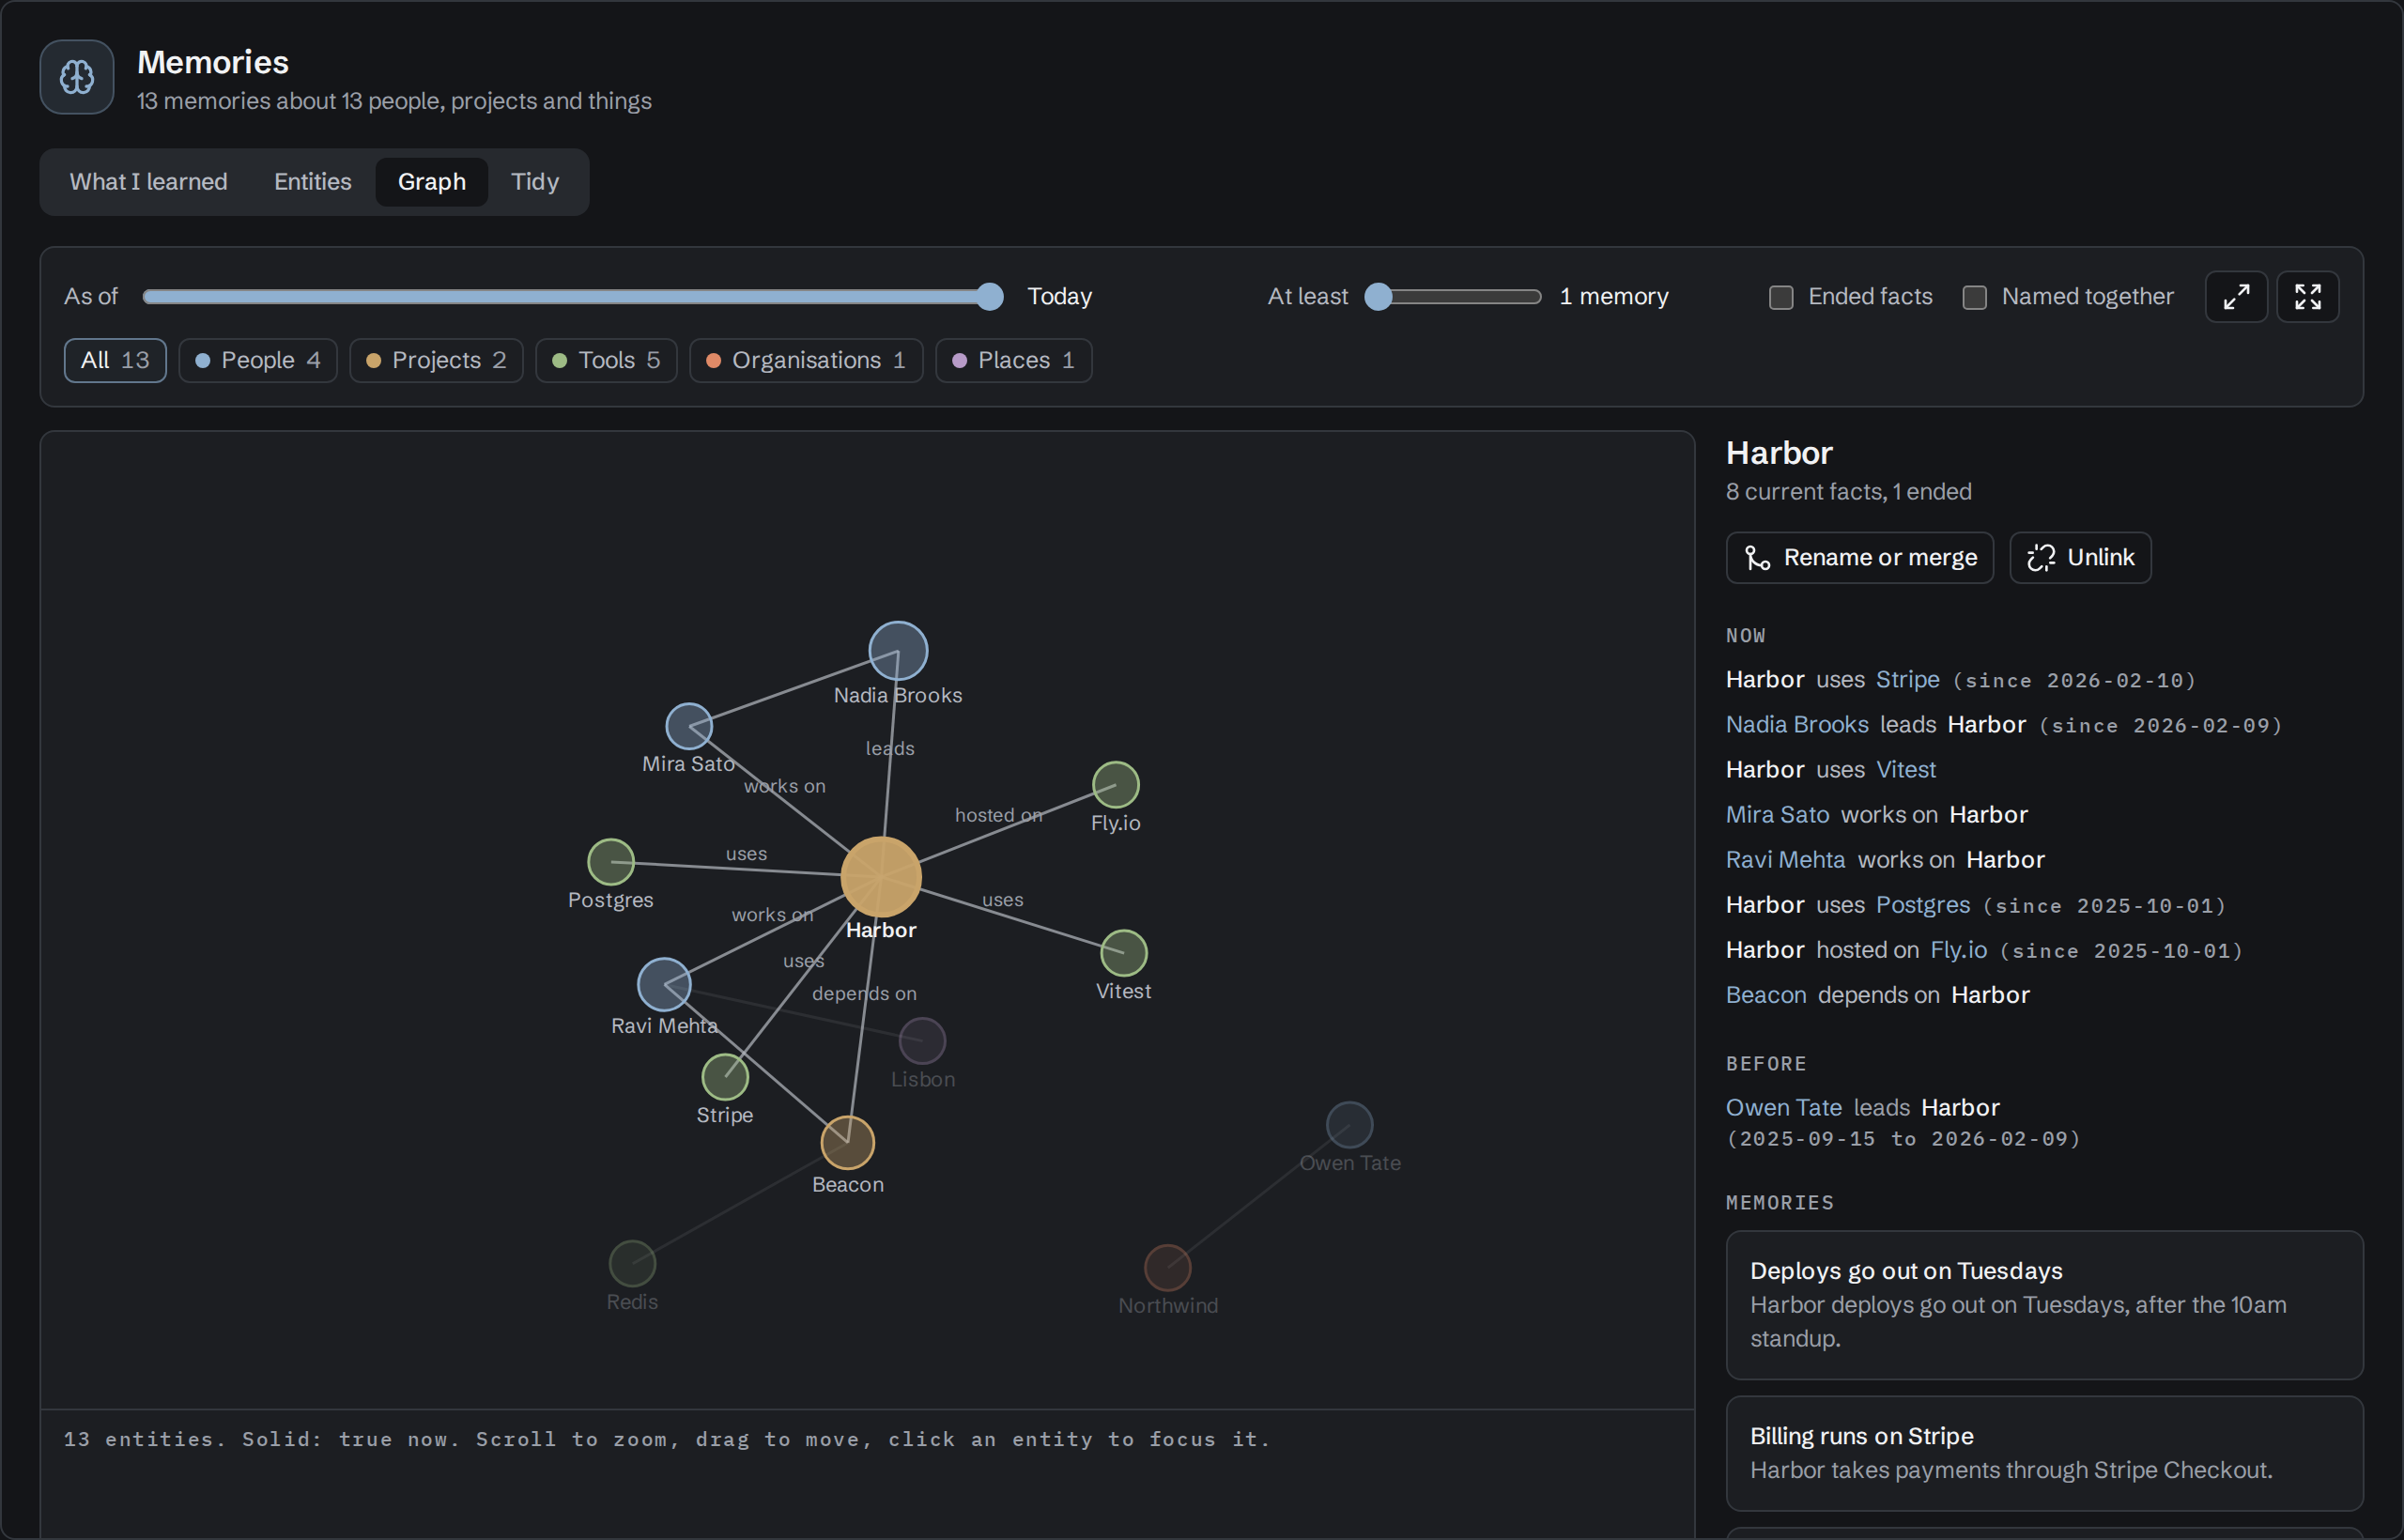Click the Rename or merge button
Viewport: 2404px width, 1540px height.
pyautogui.click(x=1860, y=557)
